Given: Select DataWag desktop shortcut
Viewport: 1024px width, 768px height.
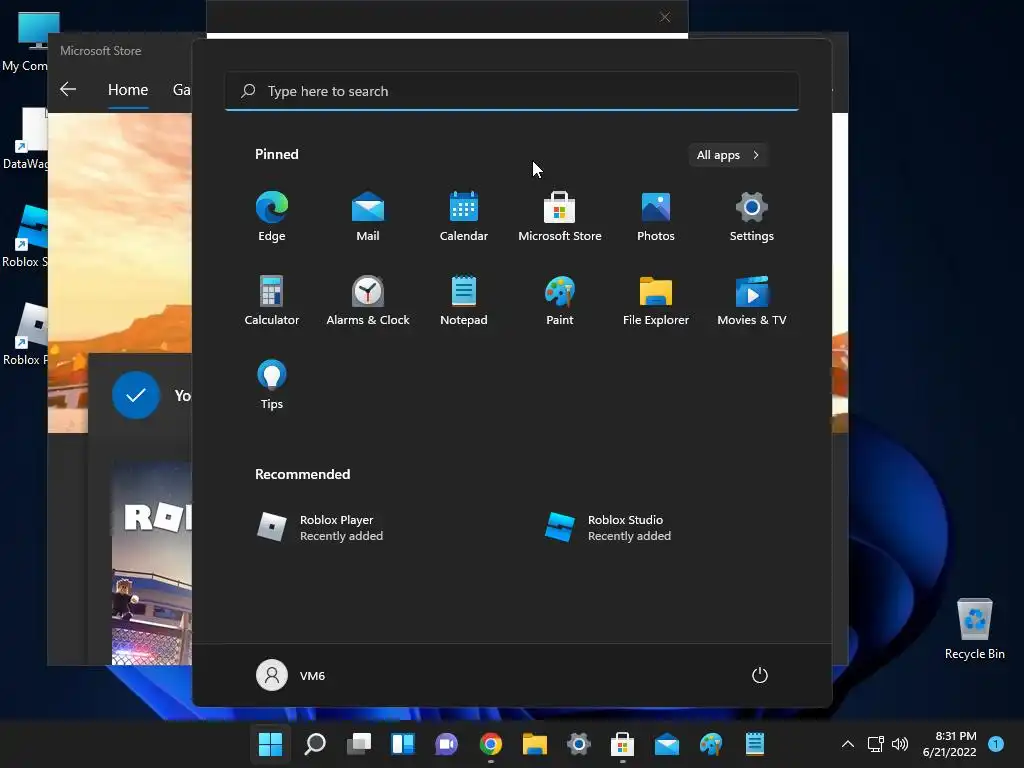Looking at the screenshot, I should (x=25, y=138).
